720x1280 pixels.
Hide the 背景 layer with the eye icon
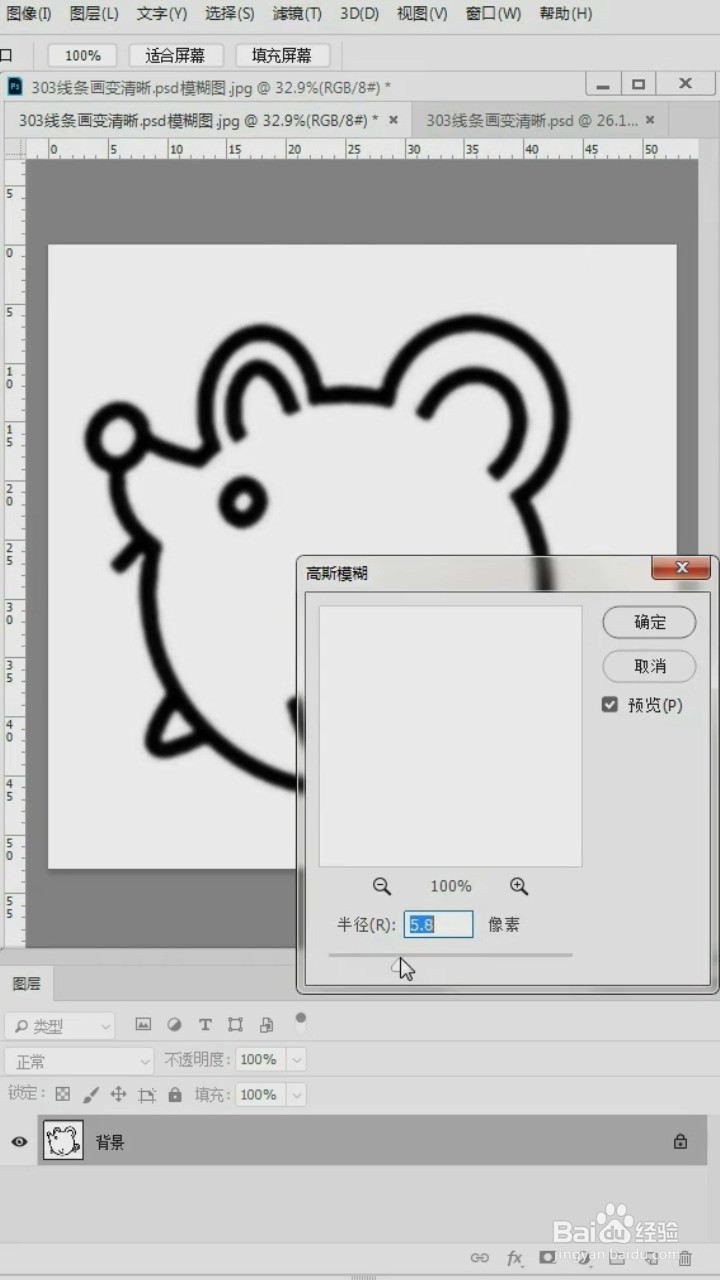coord(19,1141)
